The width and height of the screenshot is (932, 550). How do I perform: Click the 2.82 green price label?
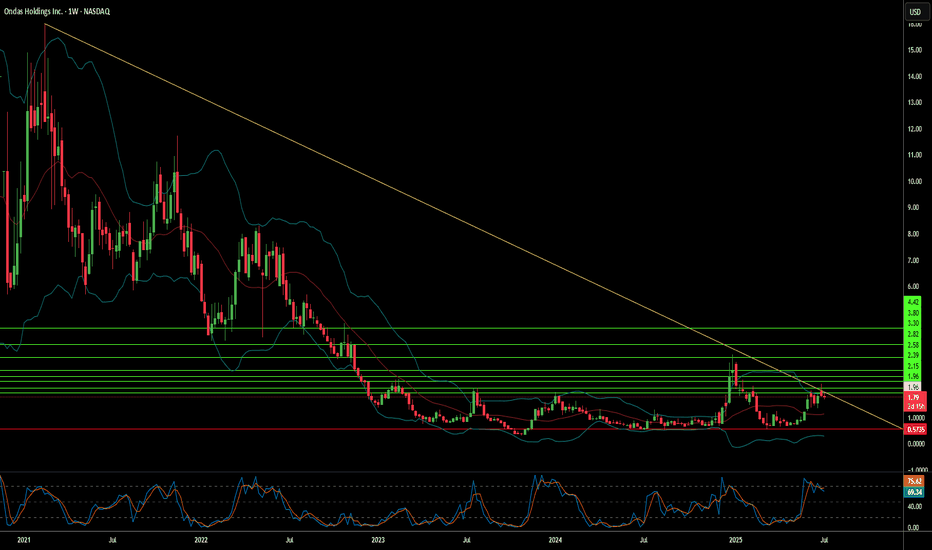pyautogui.click(x=914, y=334)
